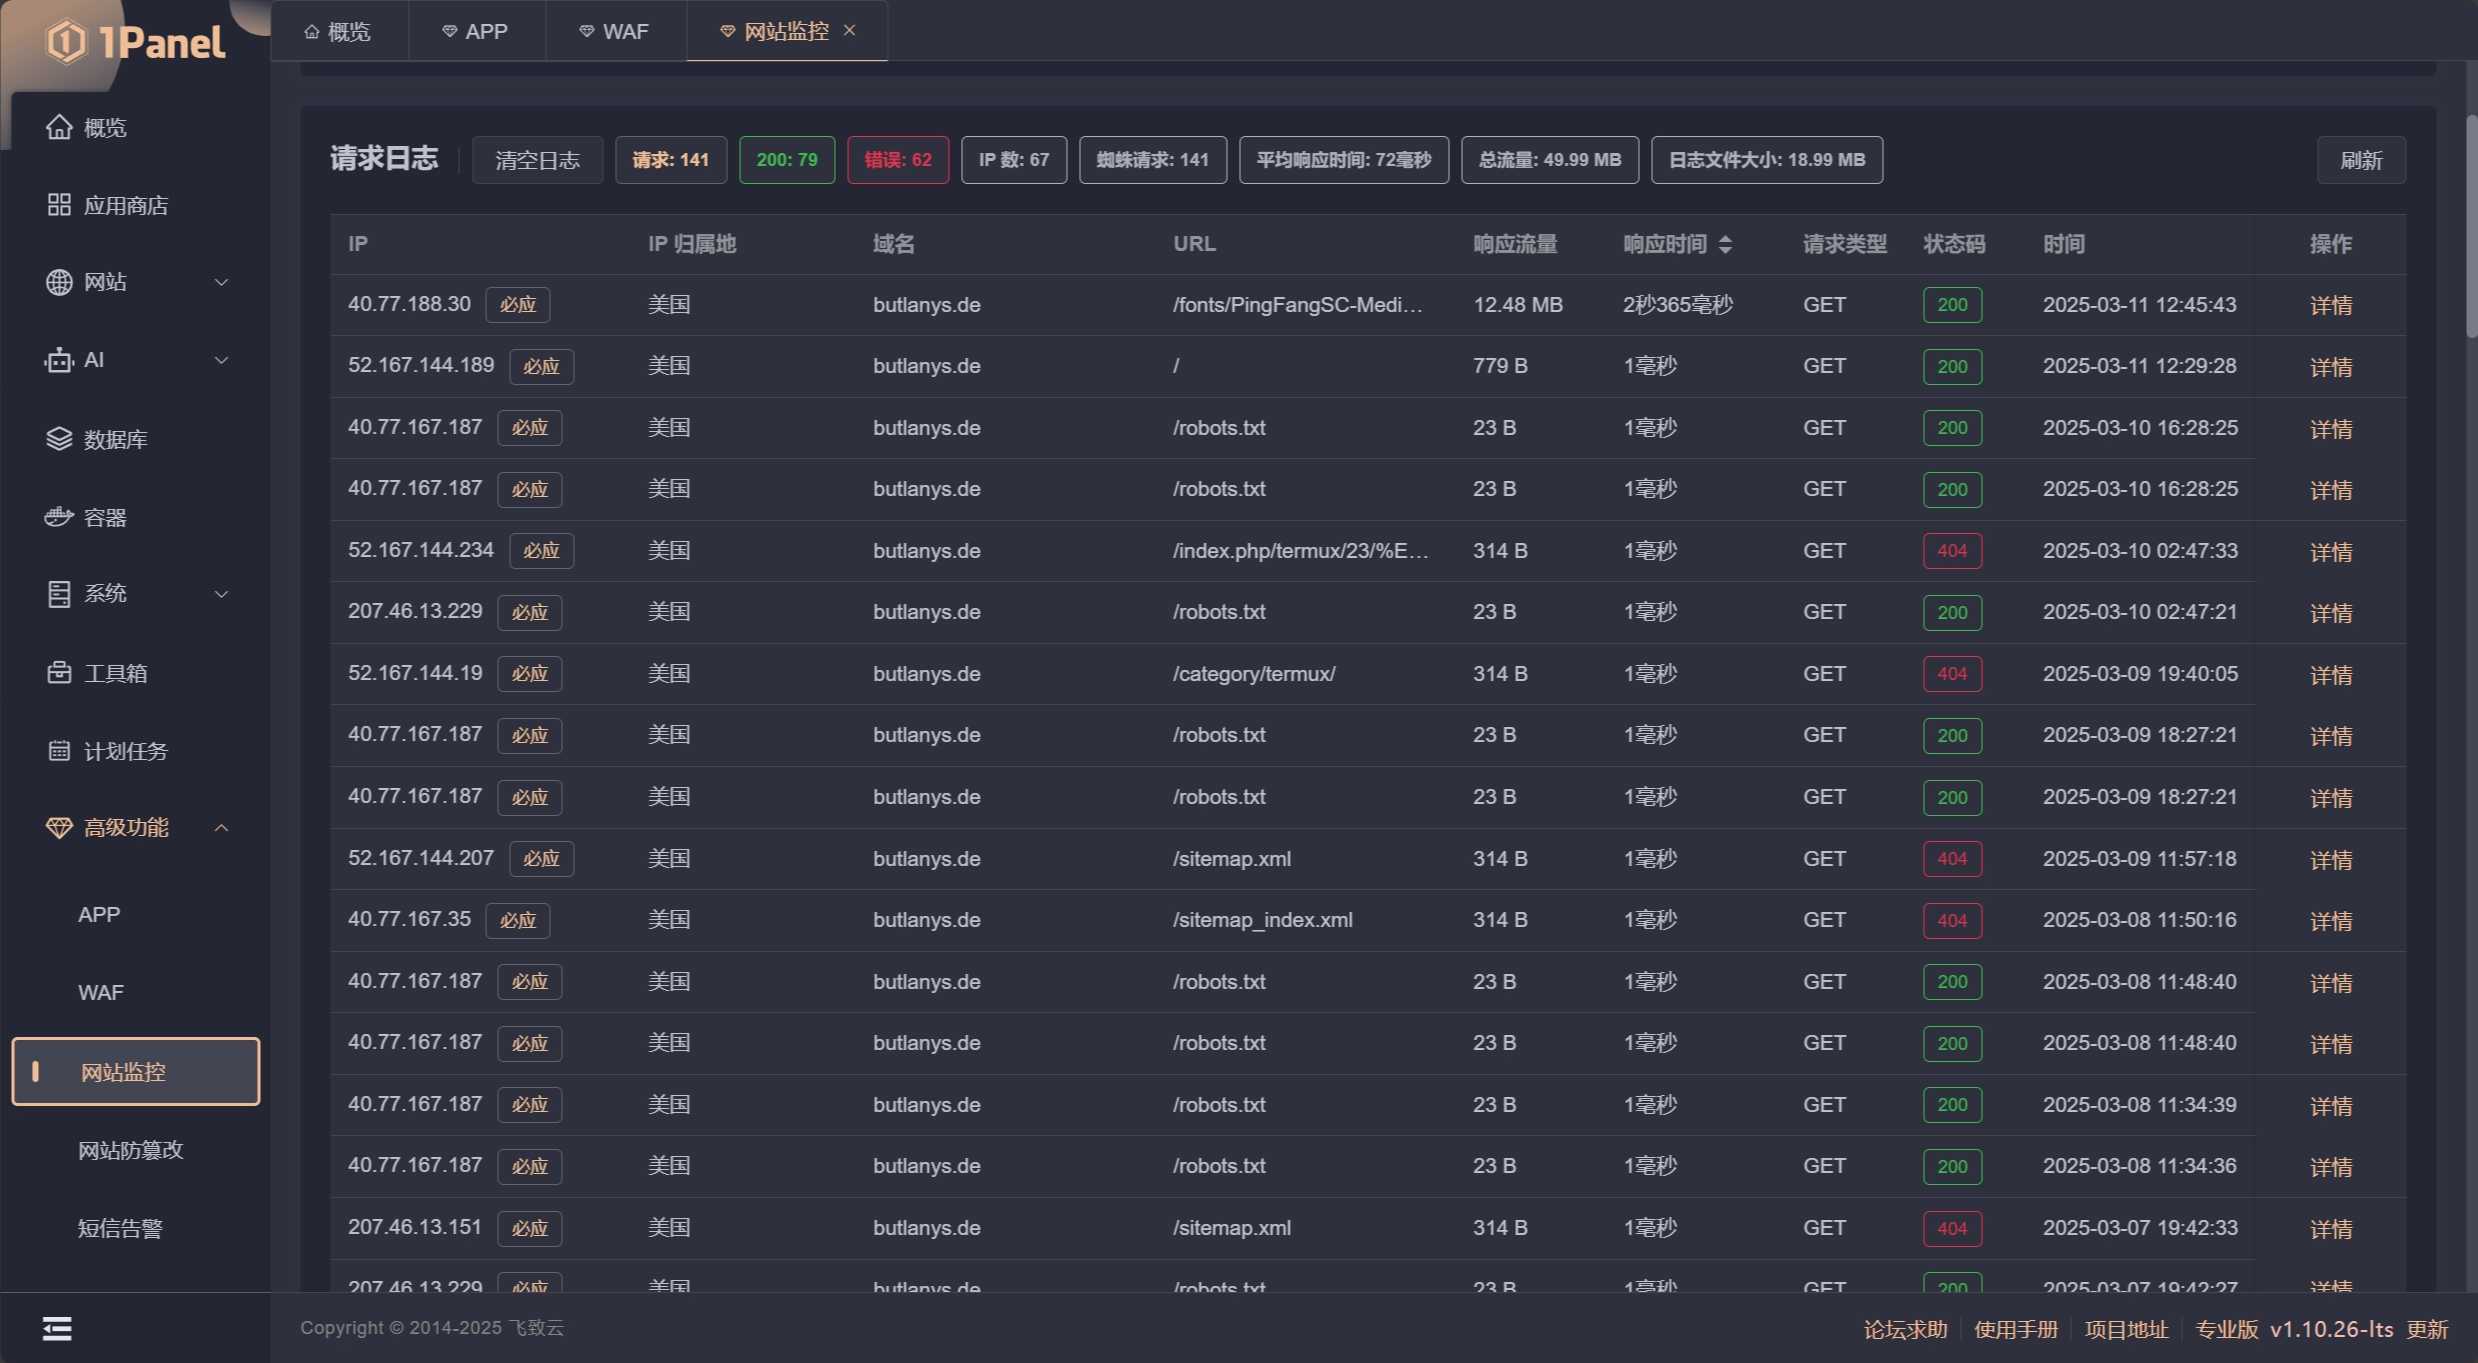The height and width of the screenshot is (1363, 2478).
Task: Open 计划任务 calendar icon
Action: pyautogui.click(x=59, y=751)
